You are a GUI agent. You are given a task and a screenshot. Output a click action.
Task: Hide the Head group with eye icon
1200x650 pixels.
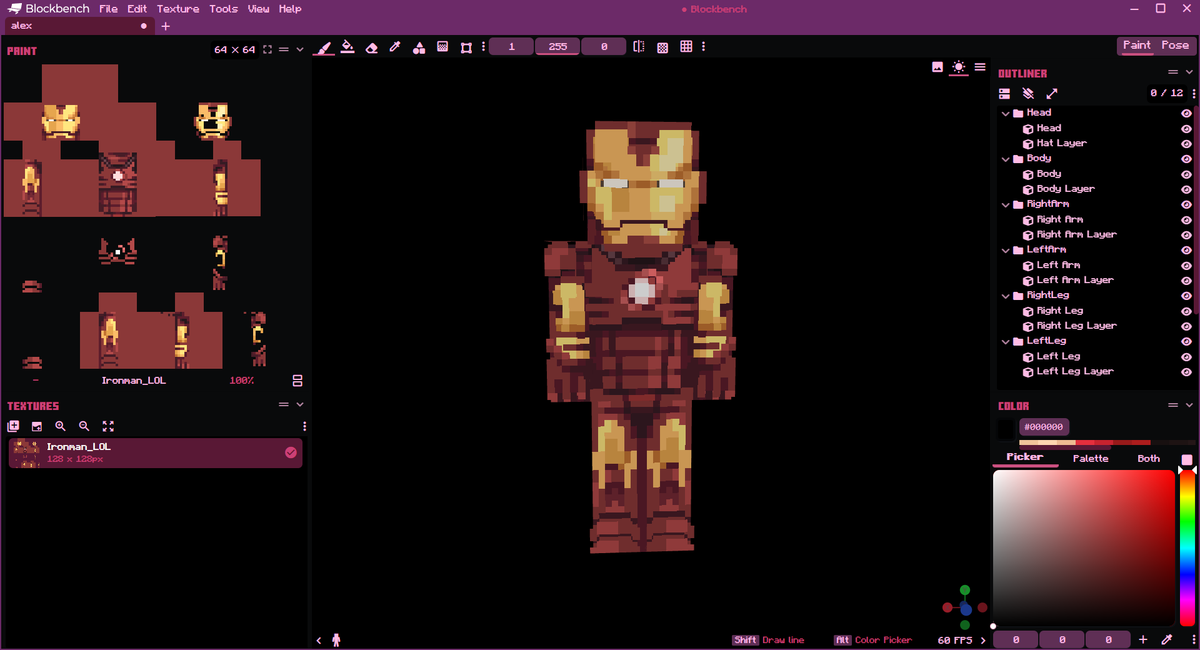pos(1186,113)
